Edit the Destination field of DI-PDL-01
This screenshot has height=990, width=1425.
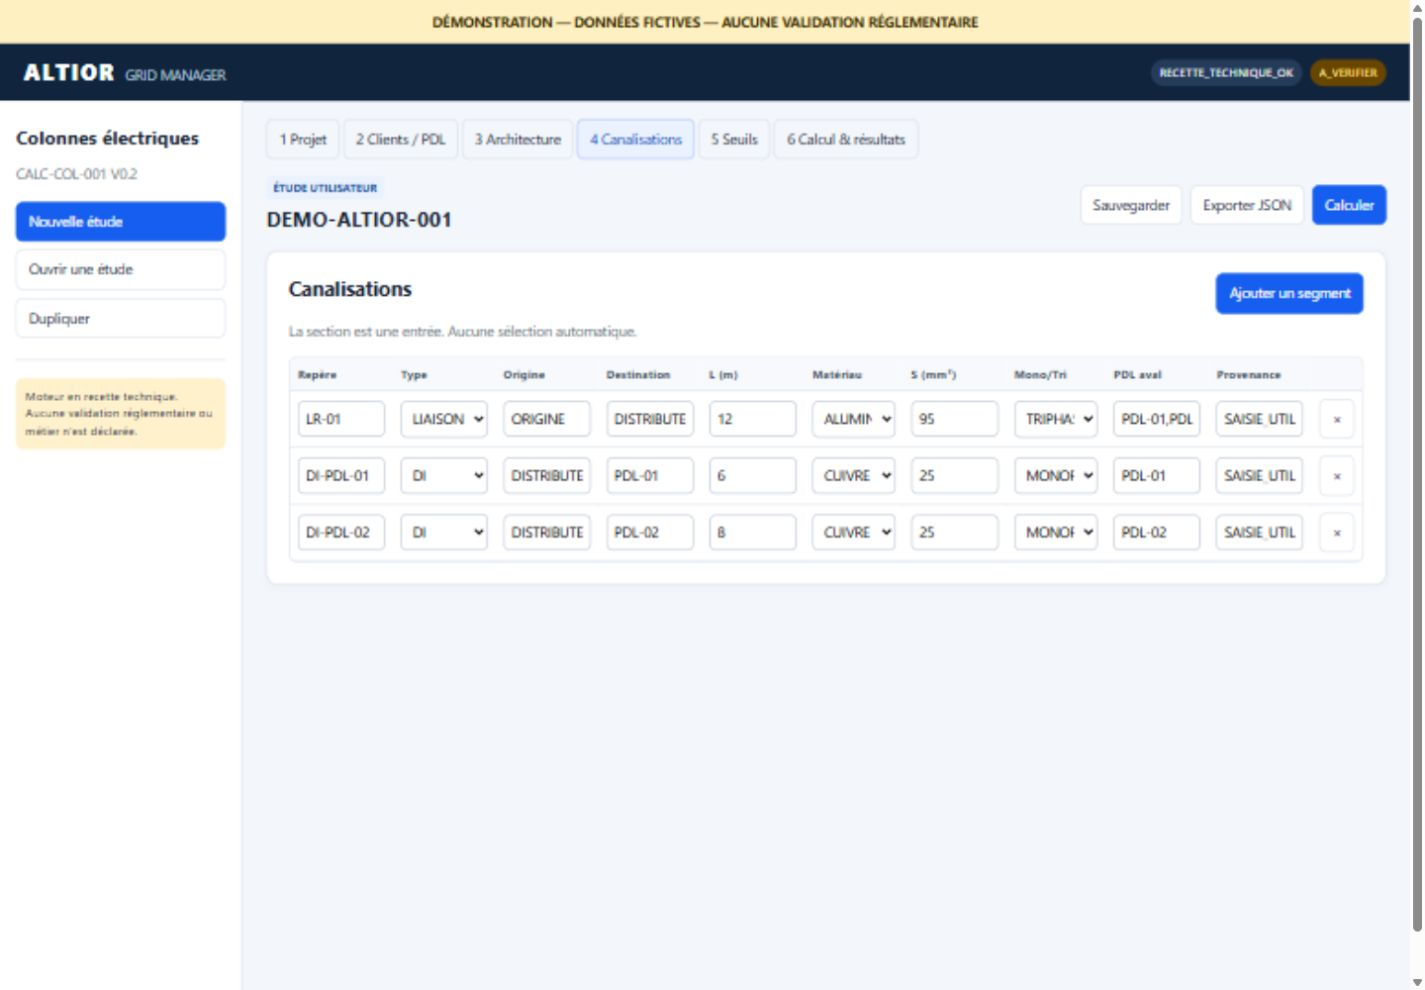(650, 476)
